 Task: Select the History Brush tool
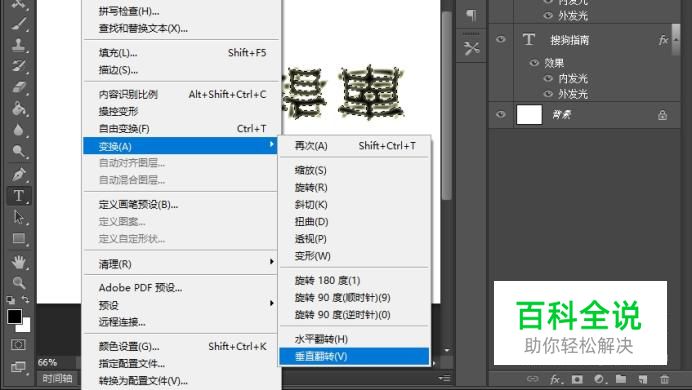pyautogui.click(x=18, y=66)
